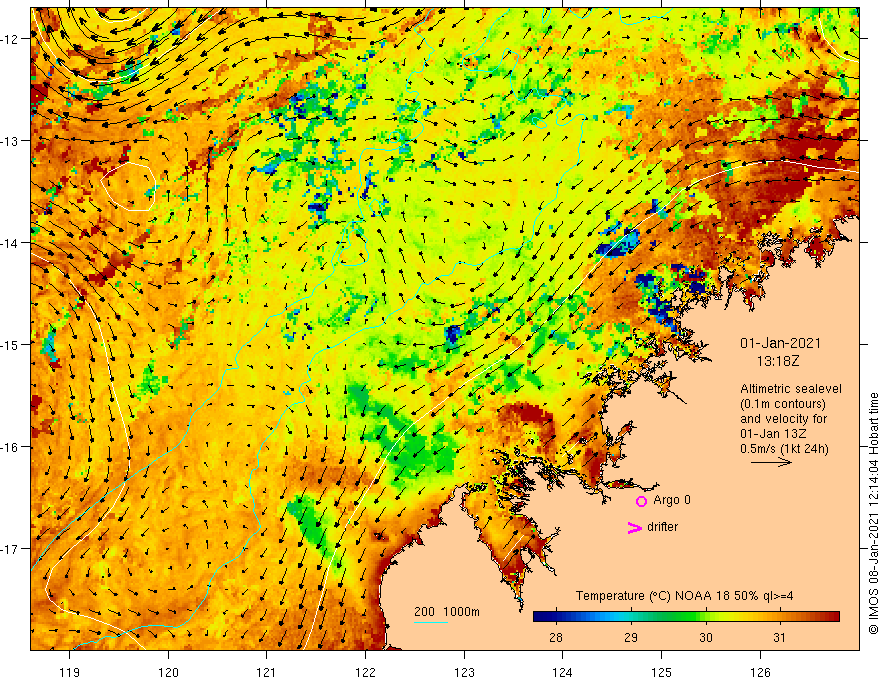880x680 pixels.
Task: Click the 0.5m/s velocity scale arrow
Action: (x=771, y=462)
